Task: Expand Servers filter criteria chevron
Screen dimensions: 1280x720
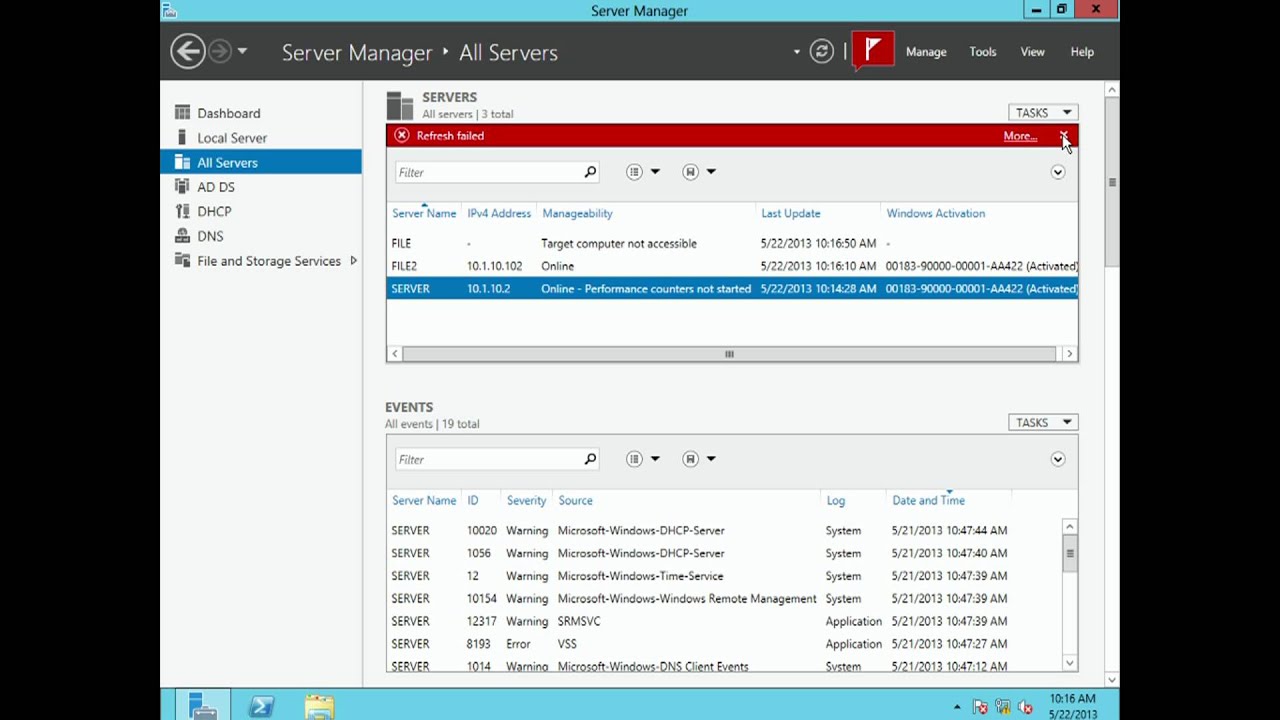Action: 1057,172
